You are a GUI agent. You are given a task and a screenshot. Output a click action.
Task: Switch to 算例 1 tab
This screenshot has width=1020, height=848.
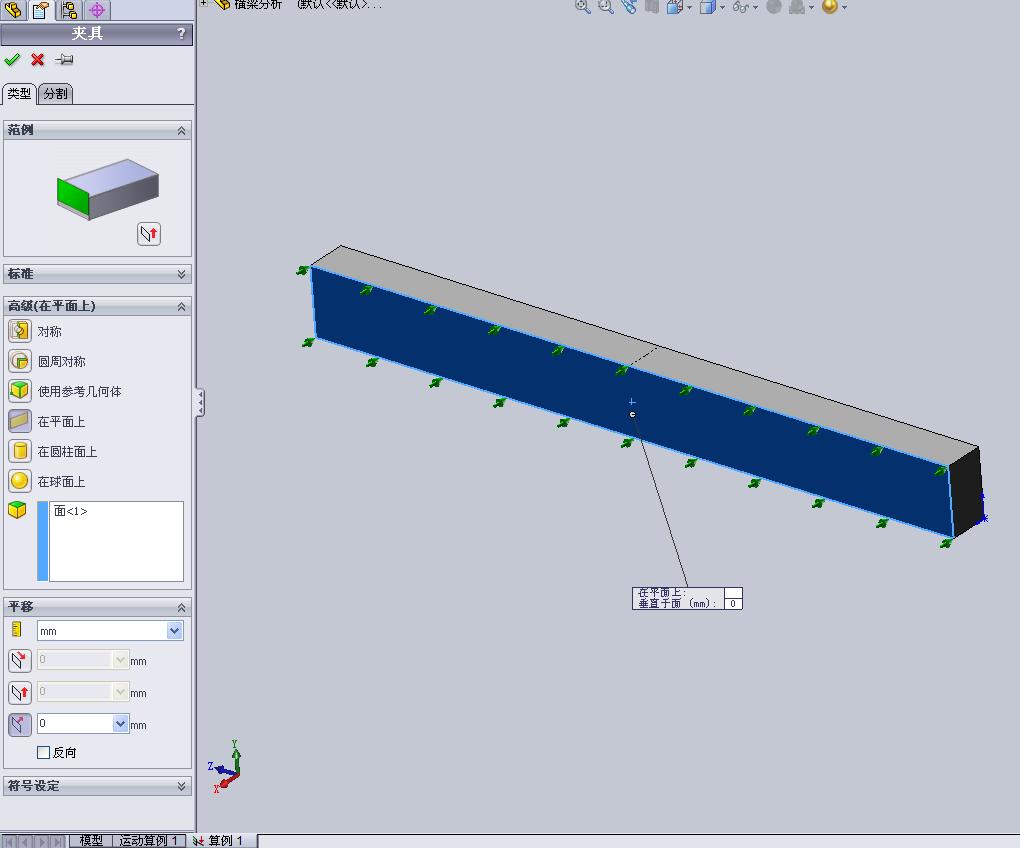click(x=221, y=841)
